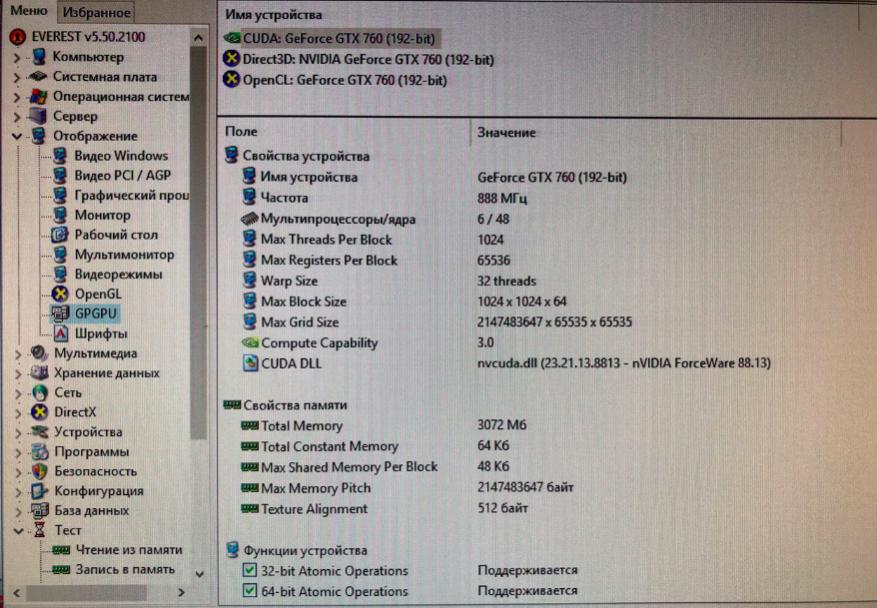
Task: Click the Direct3D NVIDIA GeForce device icon
Action: pyautogui.click(x=232, y=59)
